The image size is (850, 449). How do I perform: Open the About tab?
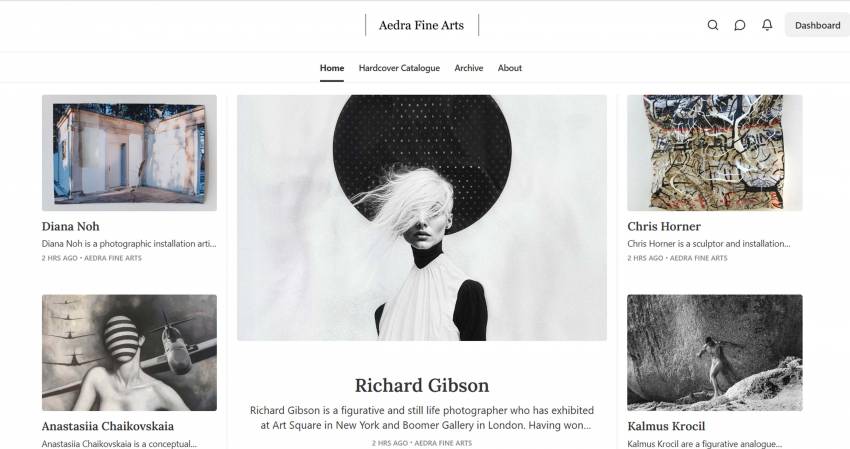point(510,68)
